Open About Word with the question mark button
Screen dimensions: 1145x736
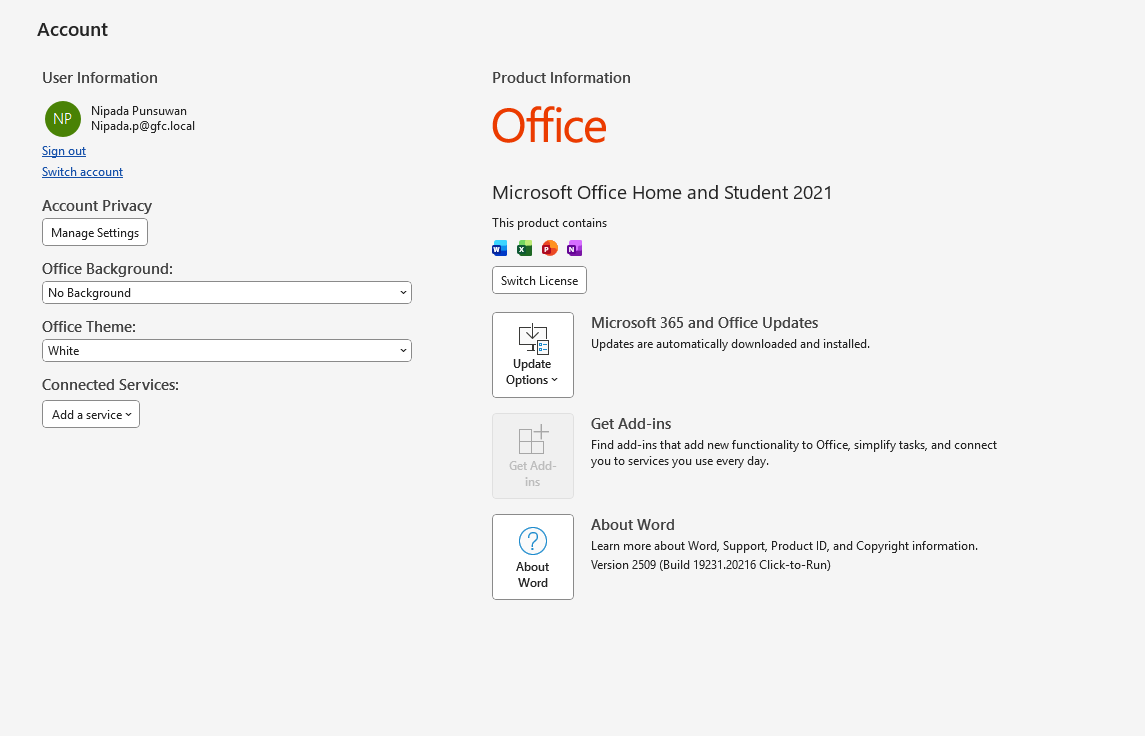[532, 557]
